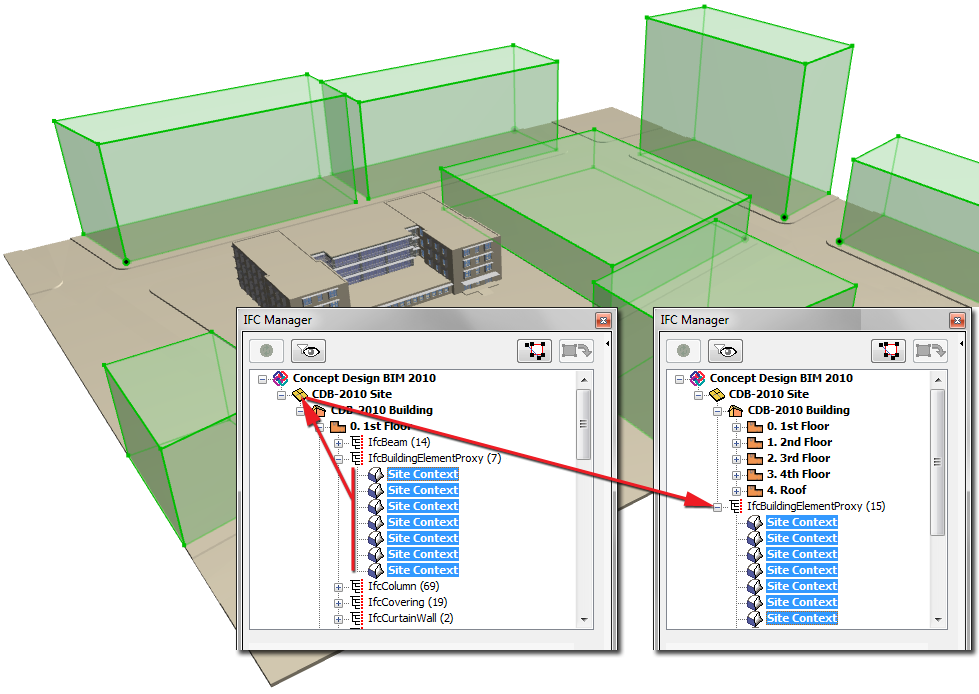The width and height of the screenshot is (979, 694).
Task: Select IfcCovering (19) label
Action: [x=408, y=603]
